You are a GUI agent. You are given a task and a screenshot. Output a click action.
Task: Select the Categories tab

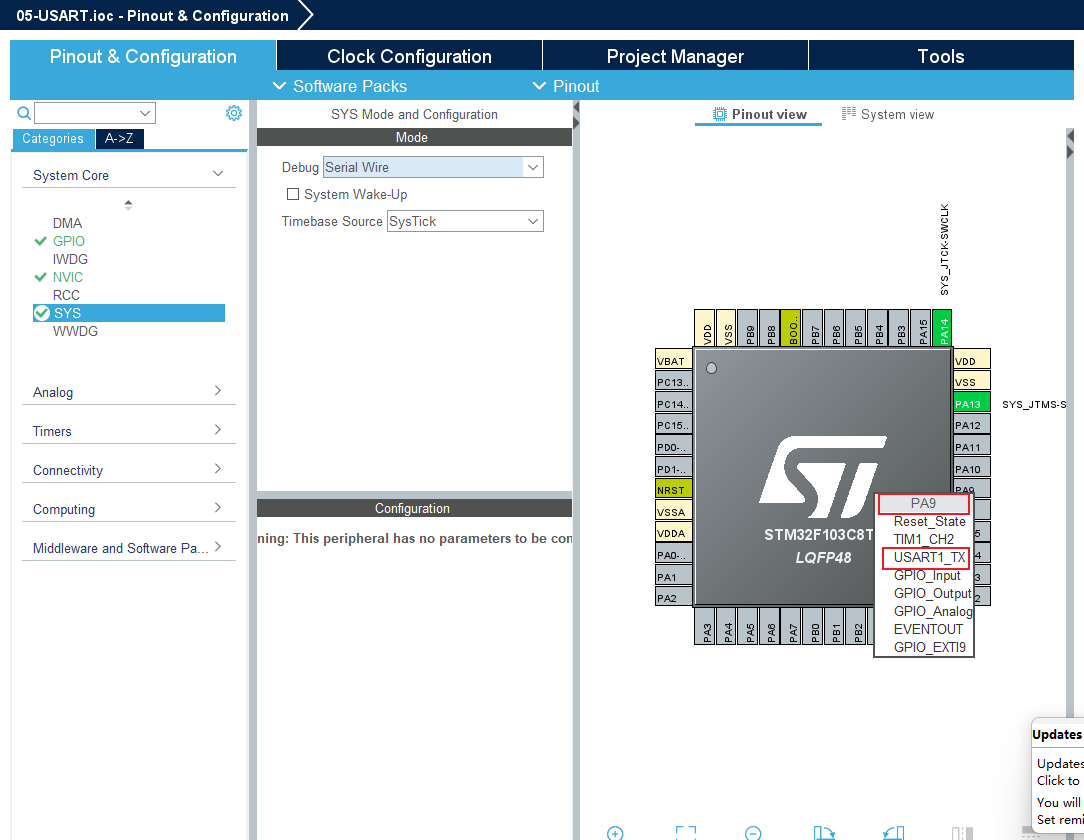[x=53, y=138]
